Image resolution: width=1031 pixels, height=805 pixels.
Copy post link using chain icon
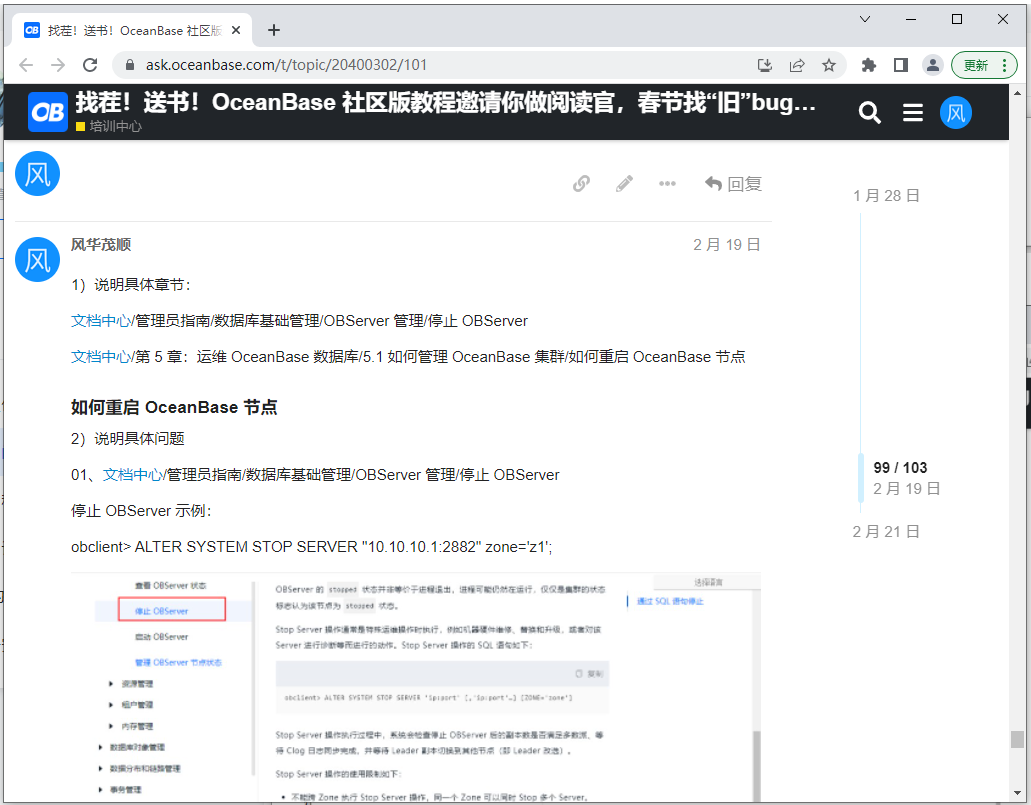(x=581, y=183)
